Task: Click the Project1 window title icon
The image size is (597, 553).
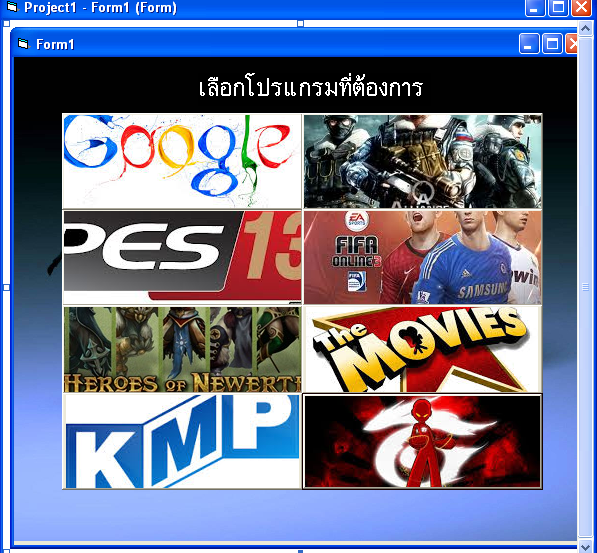Action: [12, 6]
